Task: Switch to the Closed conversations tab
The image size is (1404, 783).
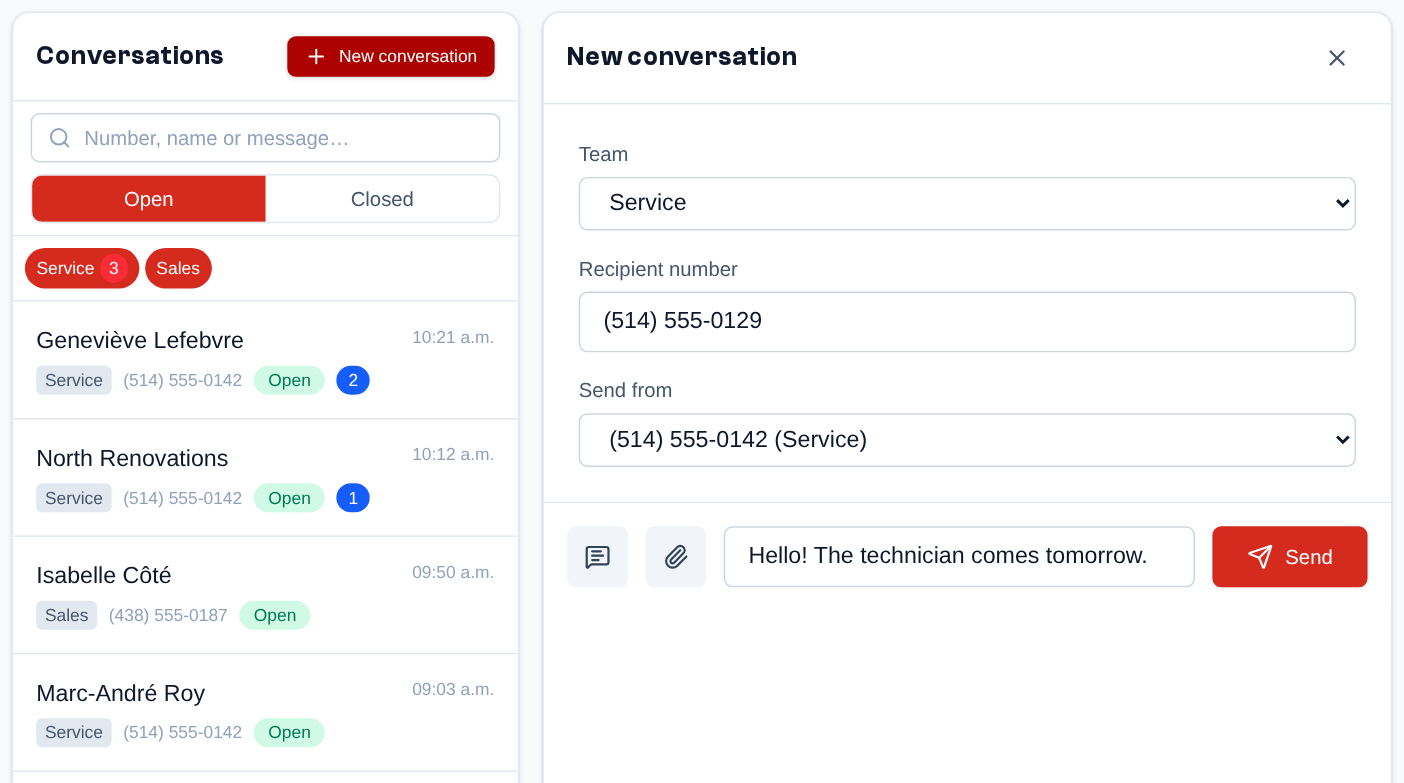Action: click(382, 199)
